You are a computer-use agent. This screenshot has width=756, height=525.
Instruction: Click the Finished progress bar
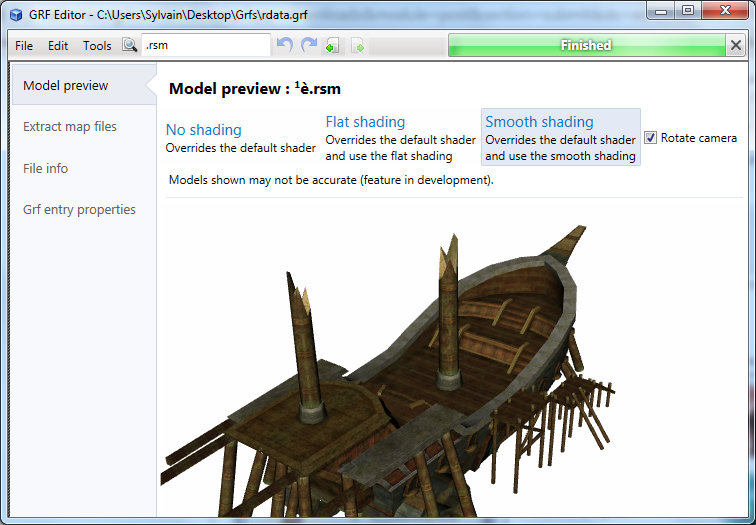coord(586,45)
